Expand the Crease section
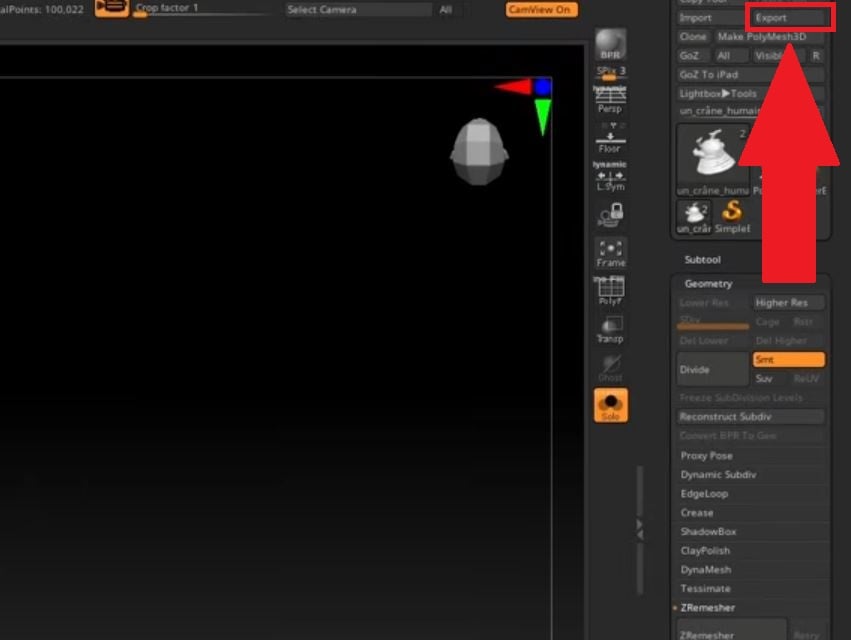 [x=697, y=512]
